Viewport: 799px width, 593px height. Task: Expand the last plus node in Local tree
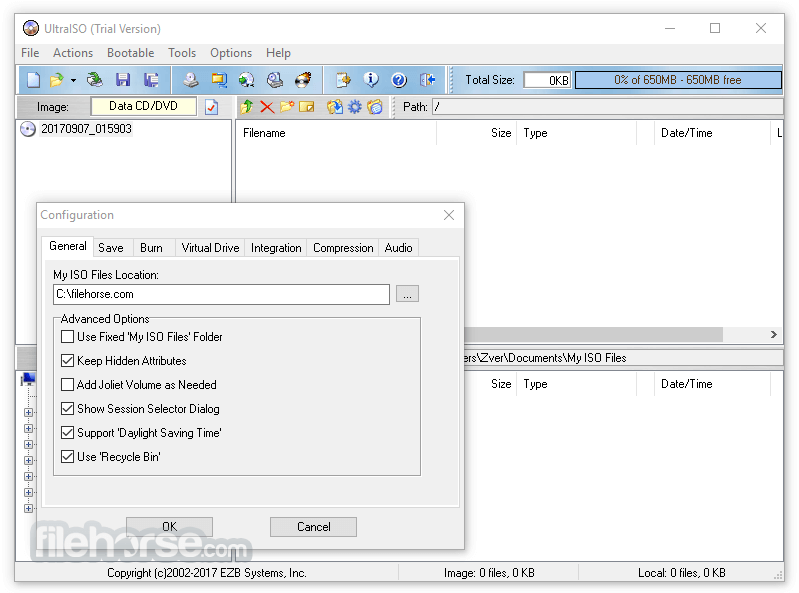pos(29,508)
